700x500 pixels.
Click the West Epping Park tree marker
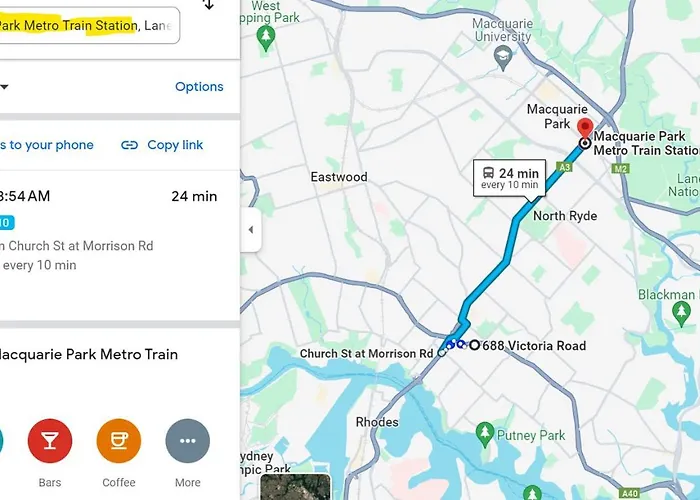266,38
